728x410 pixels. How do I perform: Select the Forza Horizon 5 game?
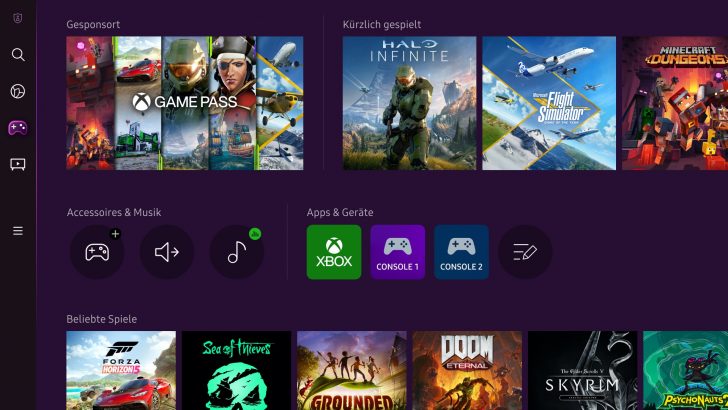click(x=121, y=371)
